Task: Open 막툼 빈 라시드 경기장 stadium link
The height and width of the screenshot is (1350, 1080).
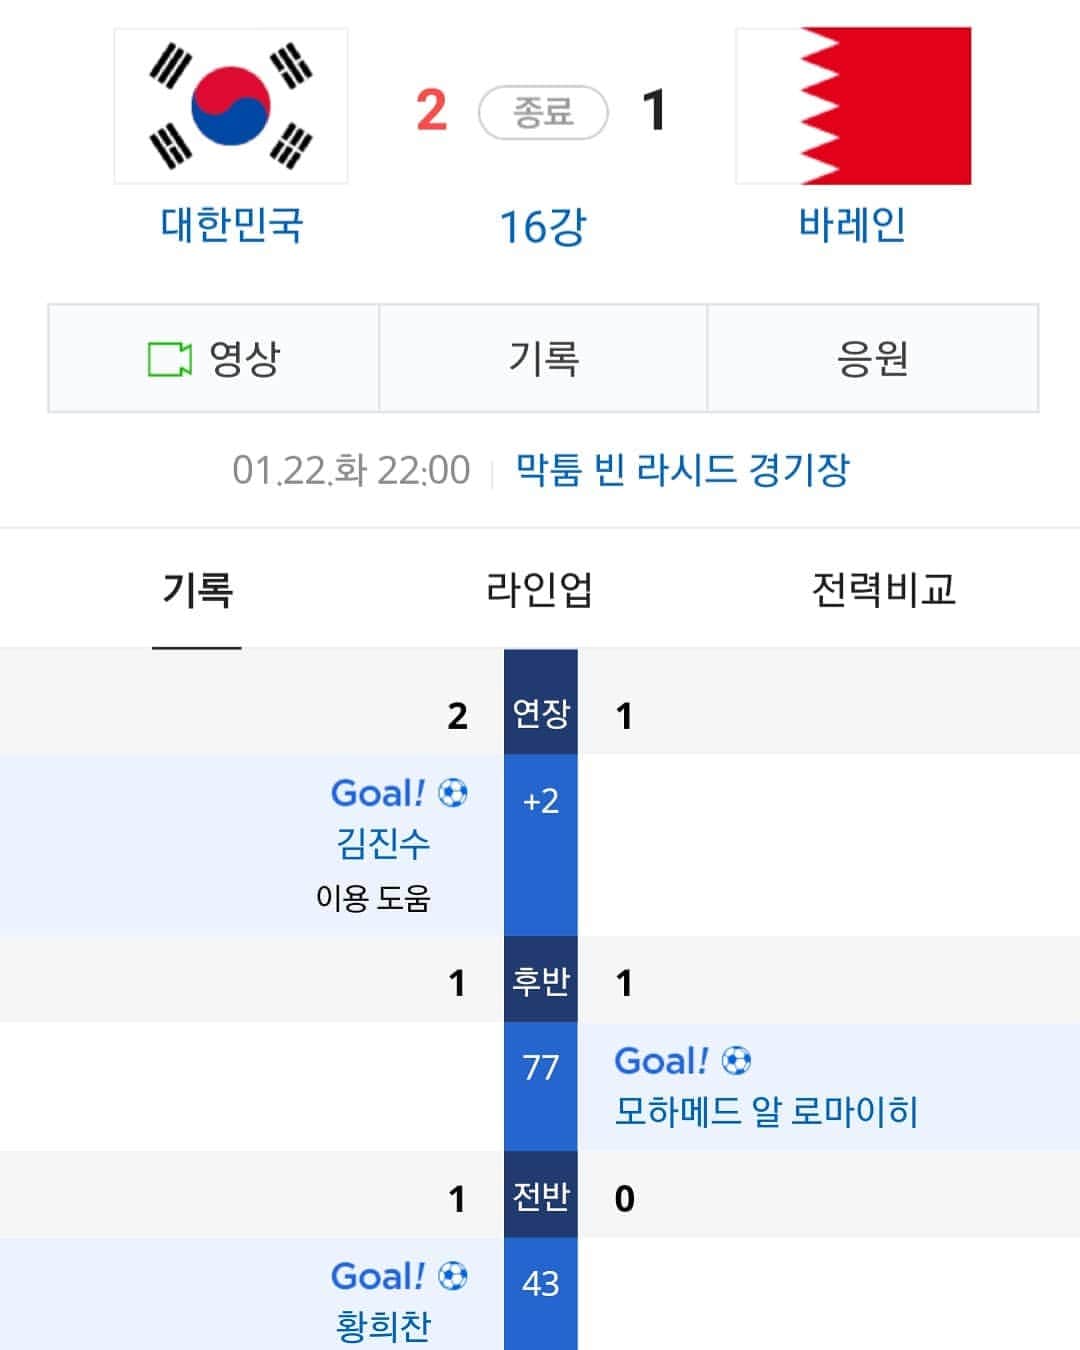Action: (682, 469)
